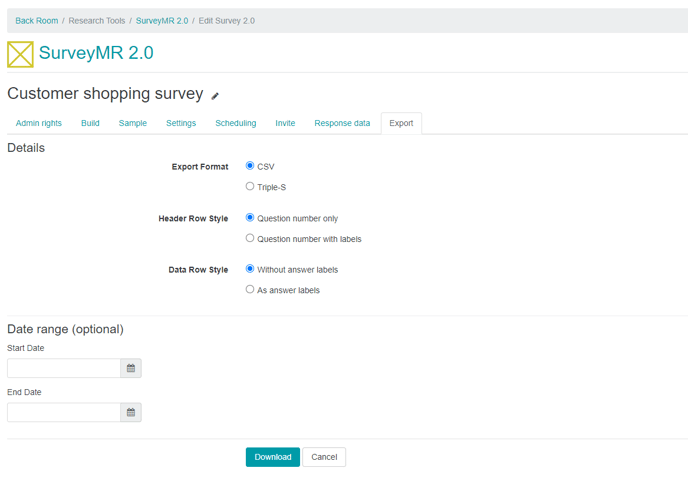Click the Date range (optional) heading
Viewport: 688px width, 481px height.
click(65, 329)
